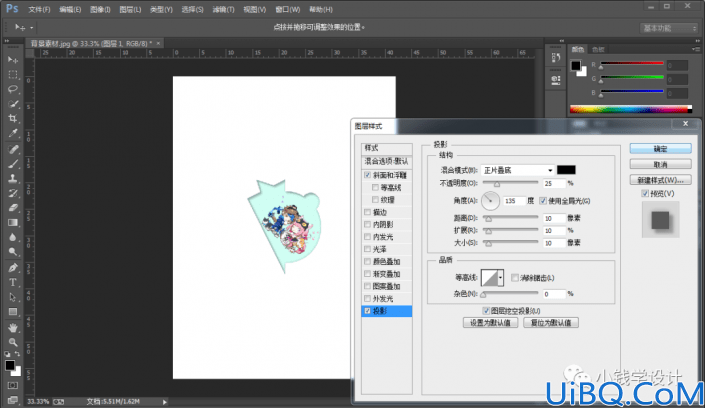Open the 混合模式 dropdown showing 正片叠底

tap(517, 170)
